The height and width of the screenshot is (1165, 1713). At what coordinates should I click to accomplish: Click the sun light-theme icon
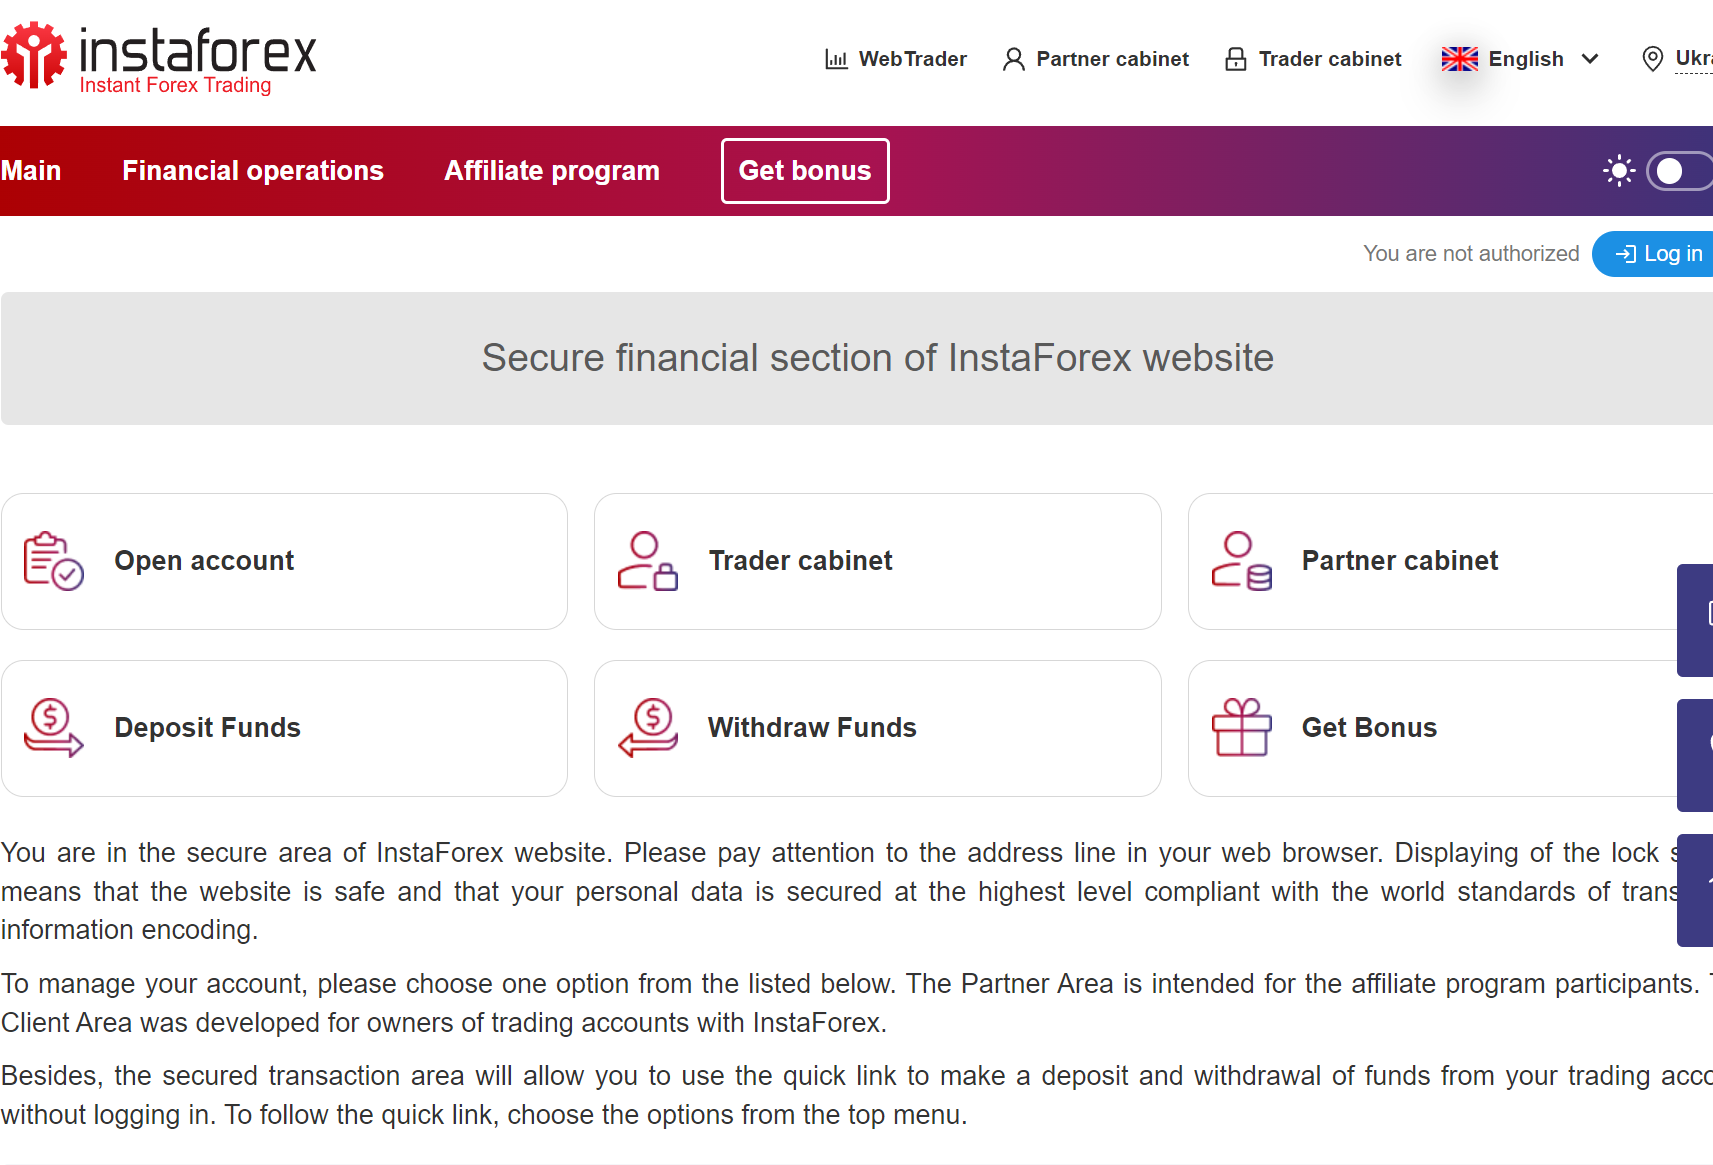coord(1619,171)
